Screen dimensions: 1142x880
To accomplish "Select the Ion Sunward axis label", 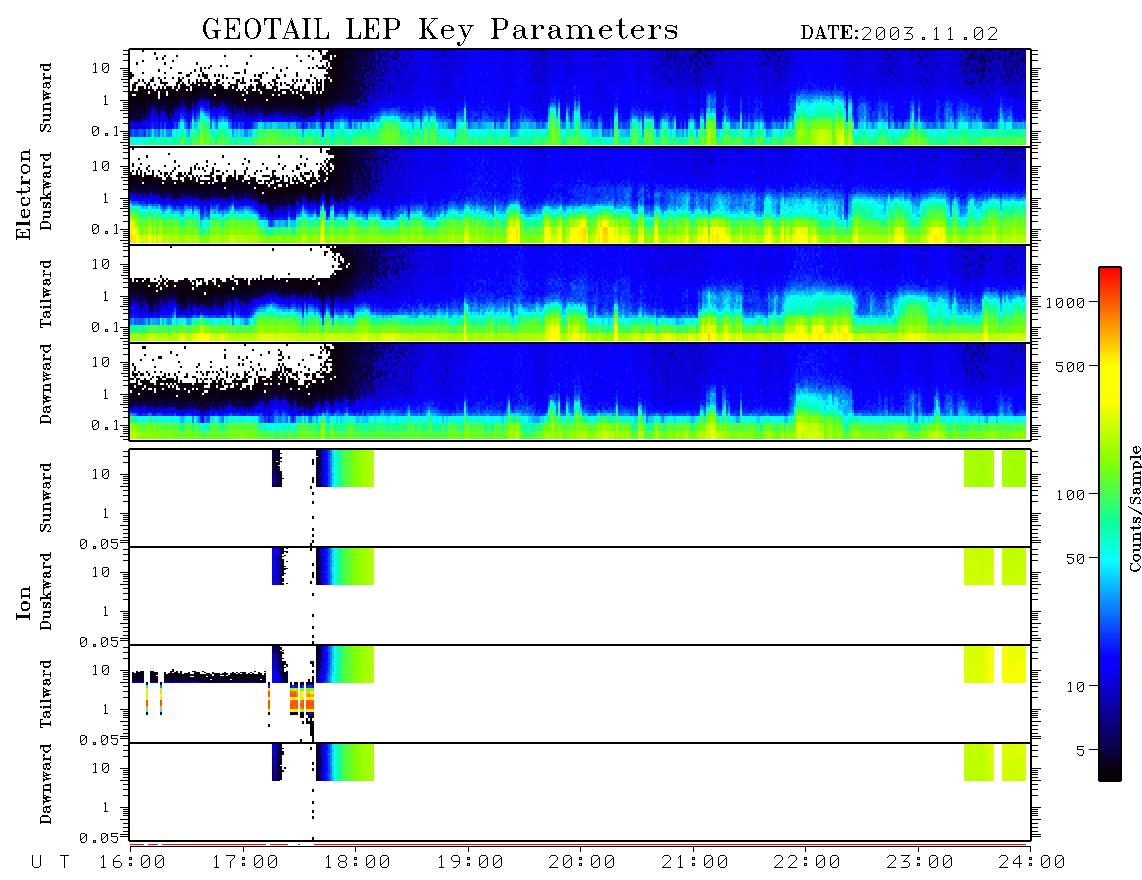I will [x=46, y=498].
